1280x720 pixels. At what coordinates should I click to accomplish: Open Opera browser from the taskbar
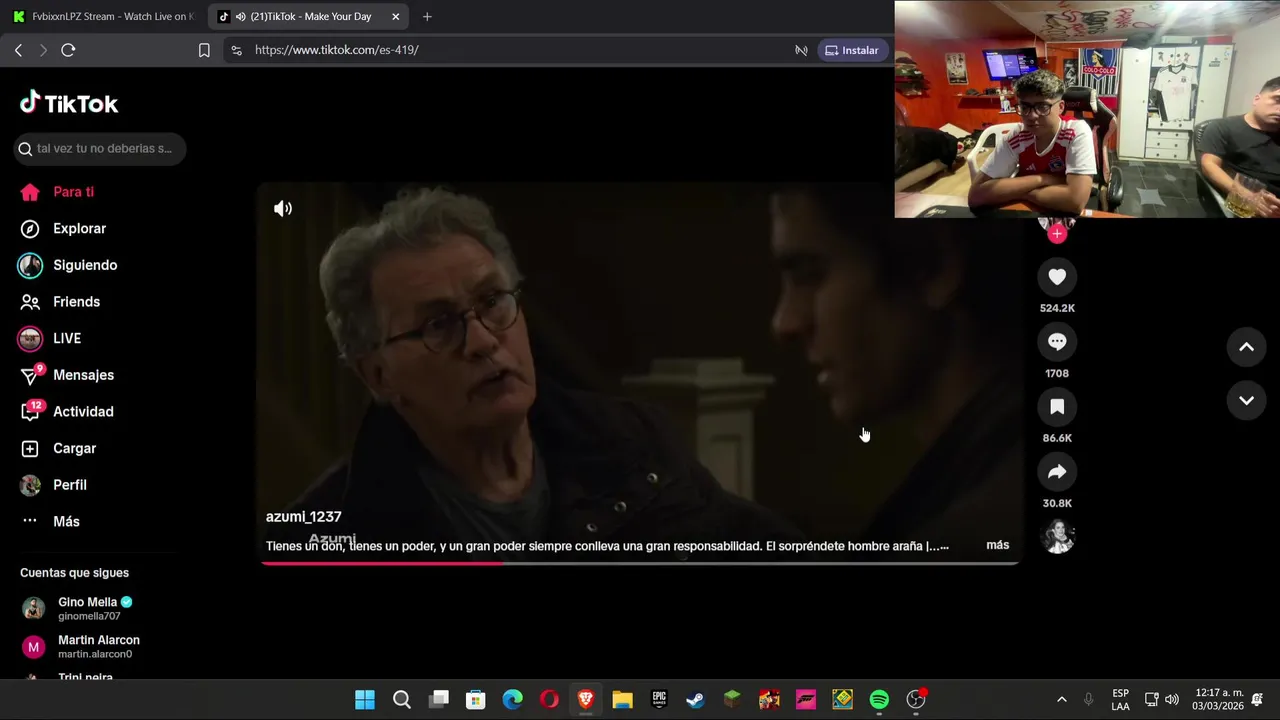[x=549, y=700]
